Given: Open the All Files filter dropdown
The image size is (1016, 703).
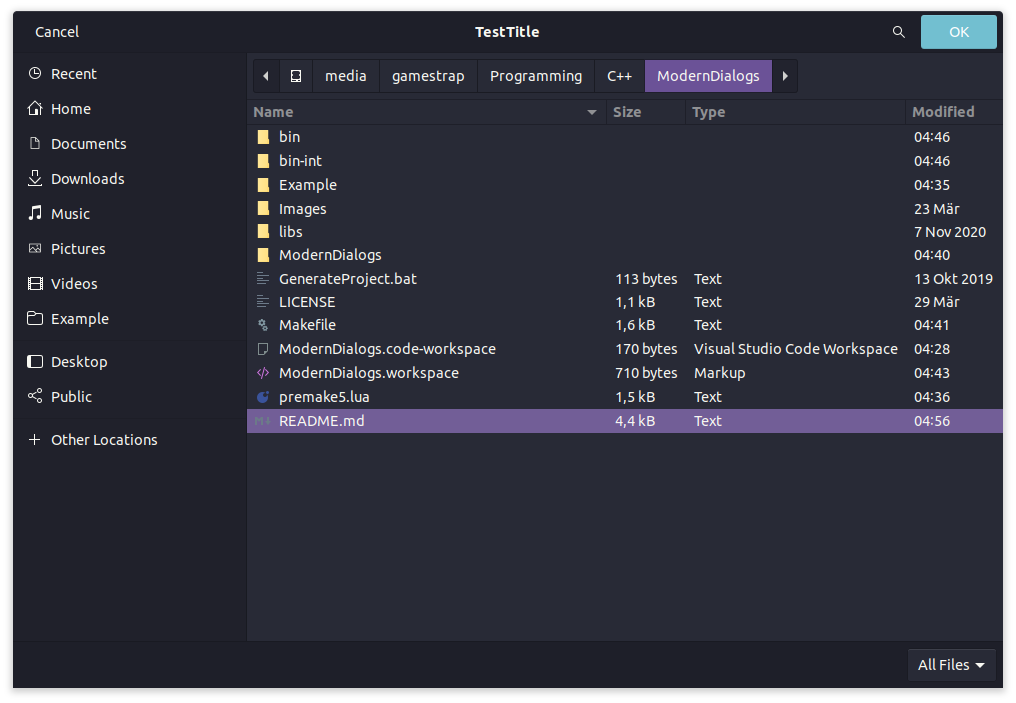Looking at the screenshot, I should (951, 665).
